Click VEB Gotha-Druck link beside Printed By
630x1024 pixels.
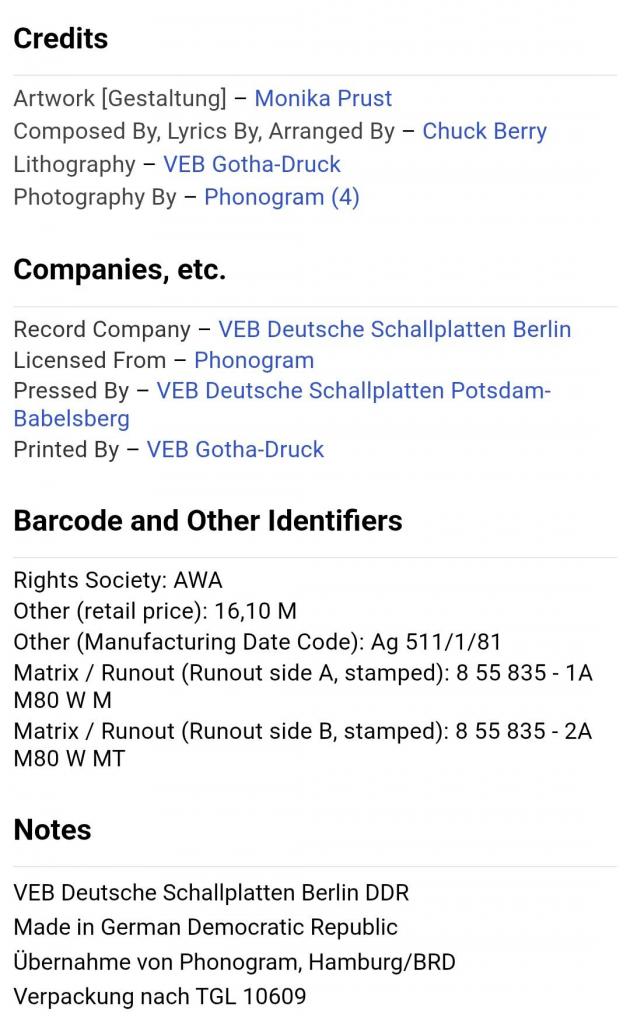[235, 450]
